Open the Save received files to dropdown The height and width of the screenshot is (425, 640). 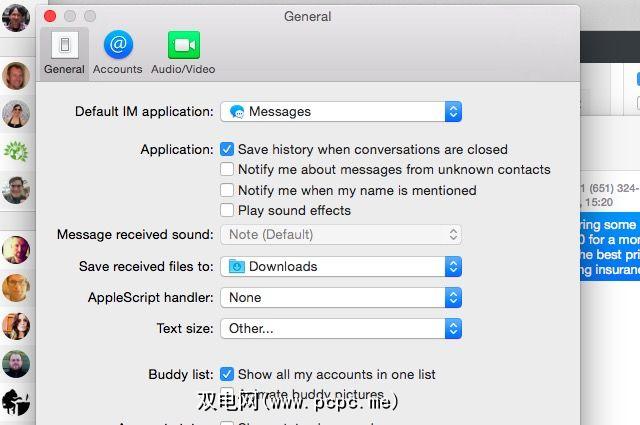coord(341,266)
